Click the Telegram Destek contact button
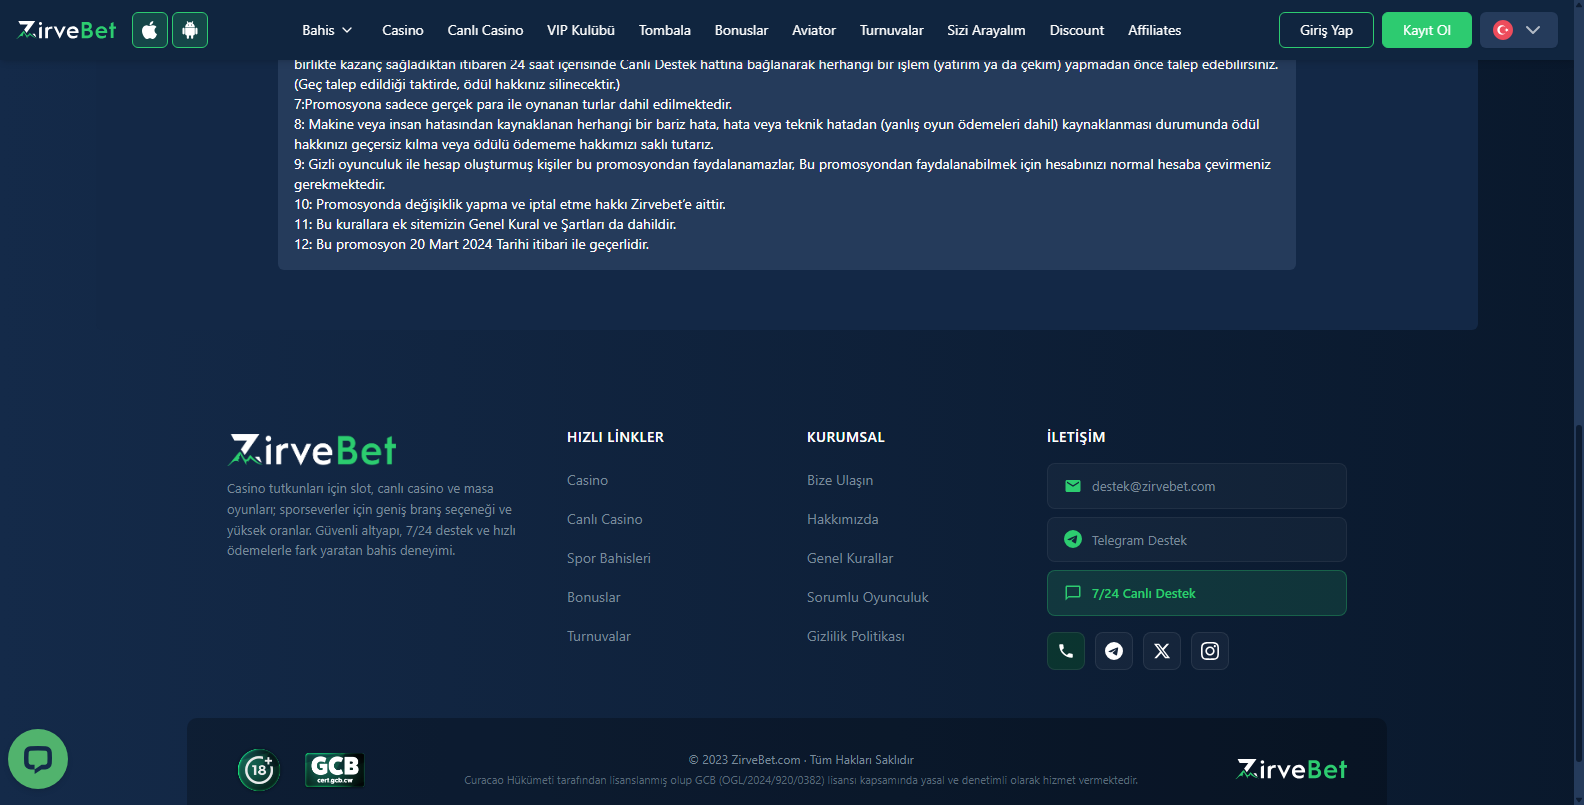Image resolution: width=1584 pixels, height=805 pixels. [1197, 540]
